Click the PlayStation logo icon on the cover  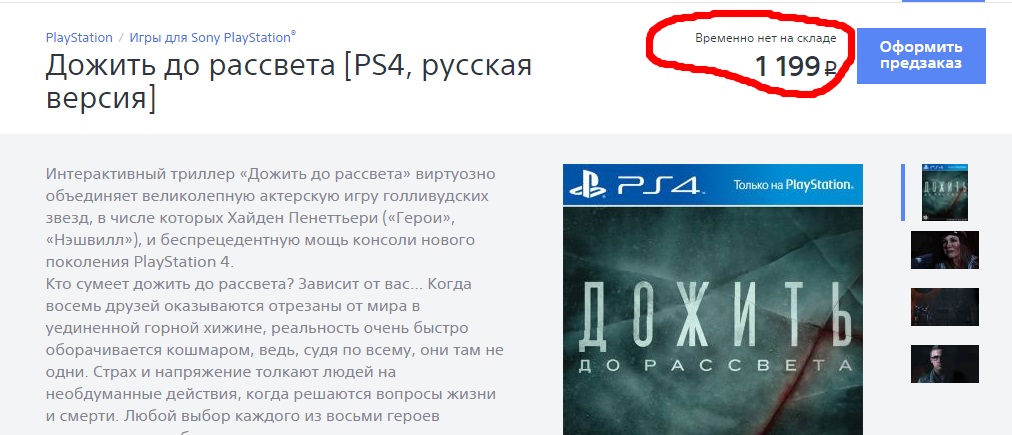[588, 185]
